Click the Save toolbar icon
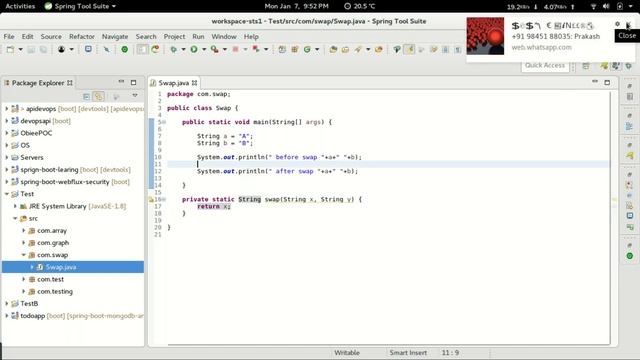640x360 pixels. pyautogui.click(x=31, y=49)
